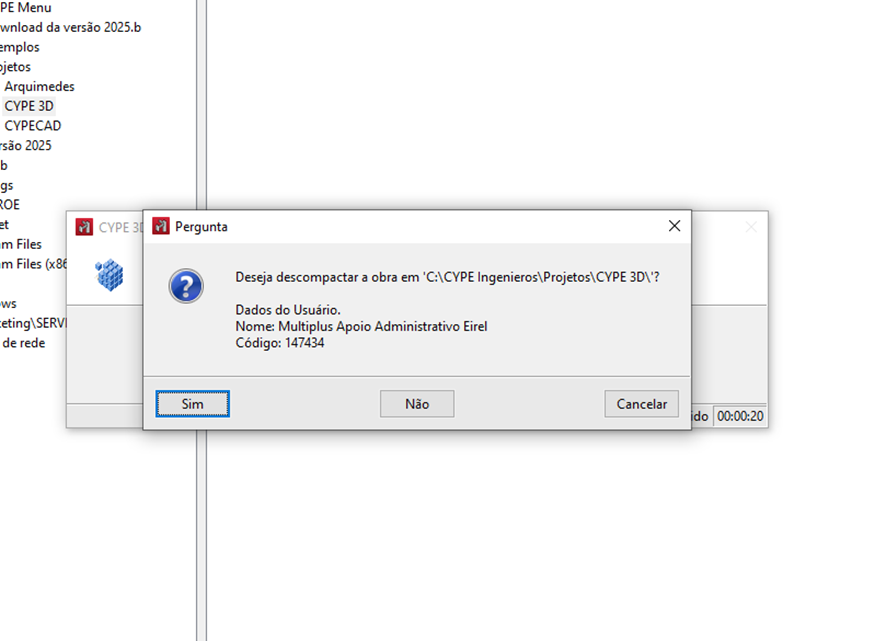Click the CYPE logo in Pergunta title bar
The width and height of the screenshot is (886, 641).
click(x=161, y=226)
